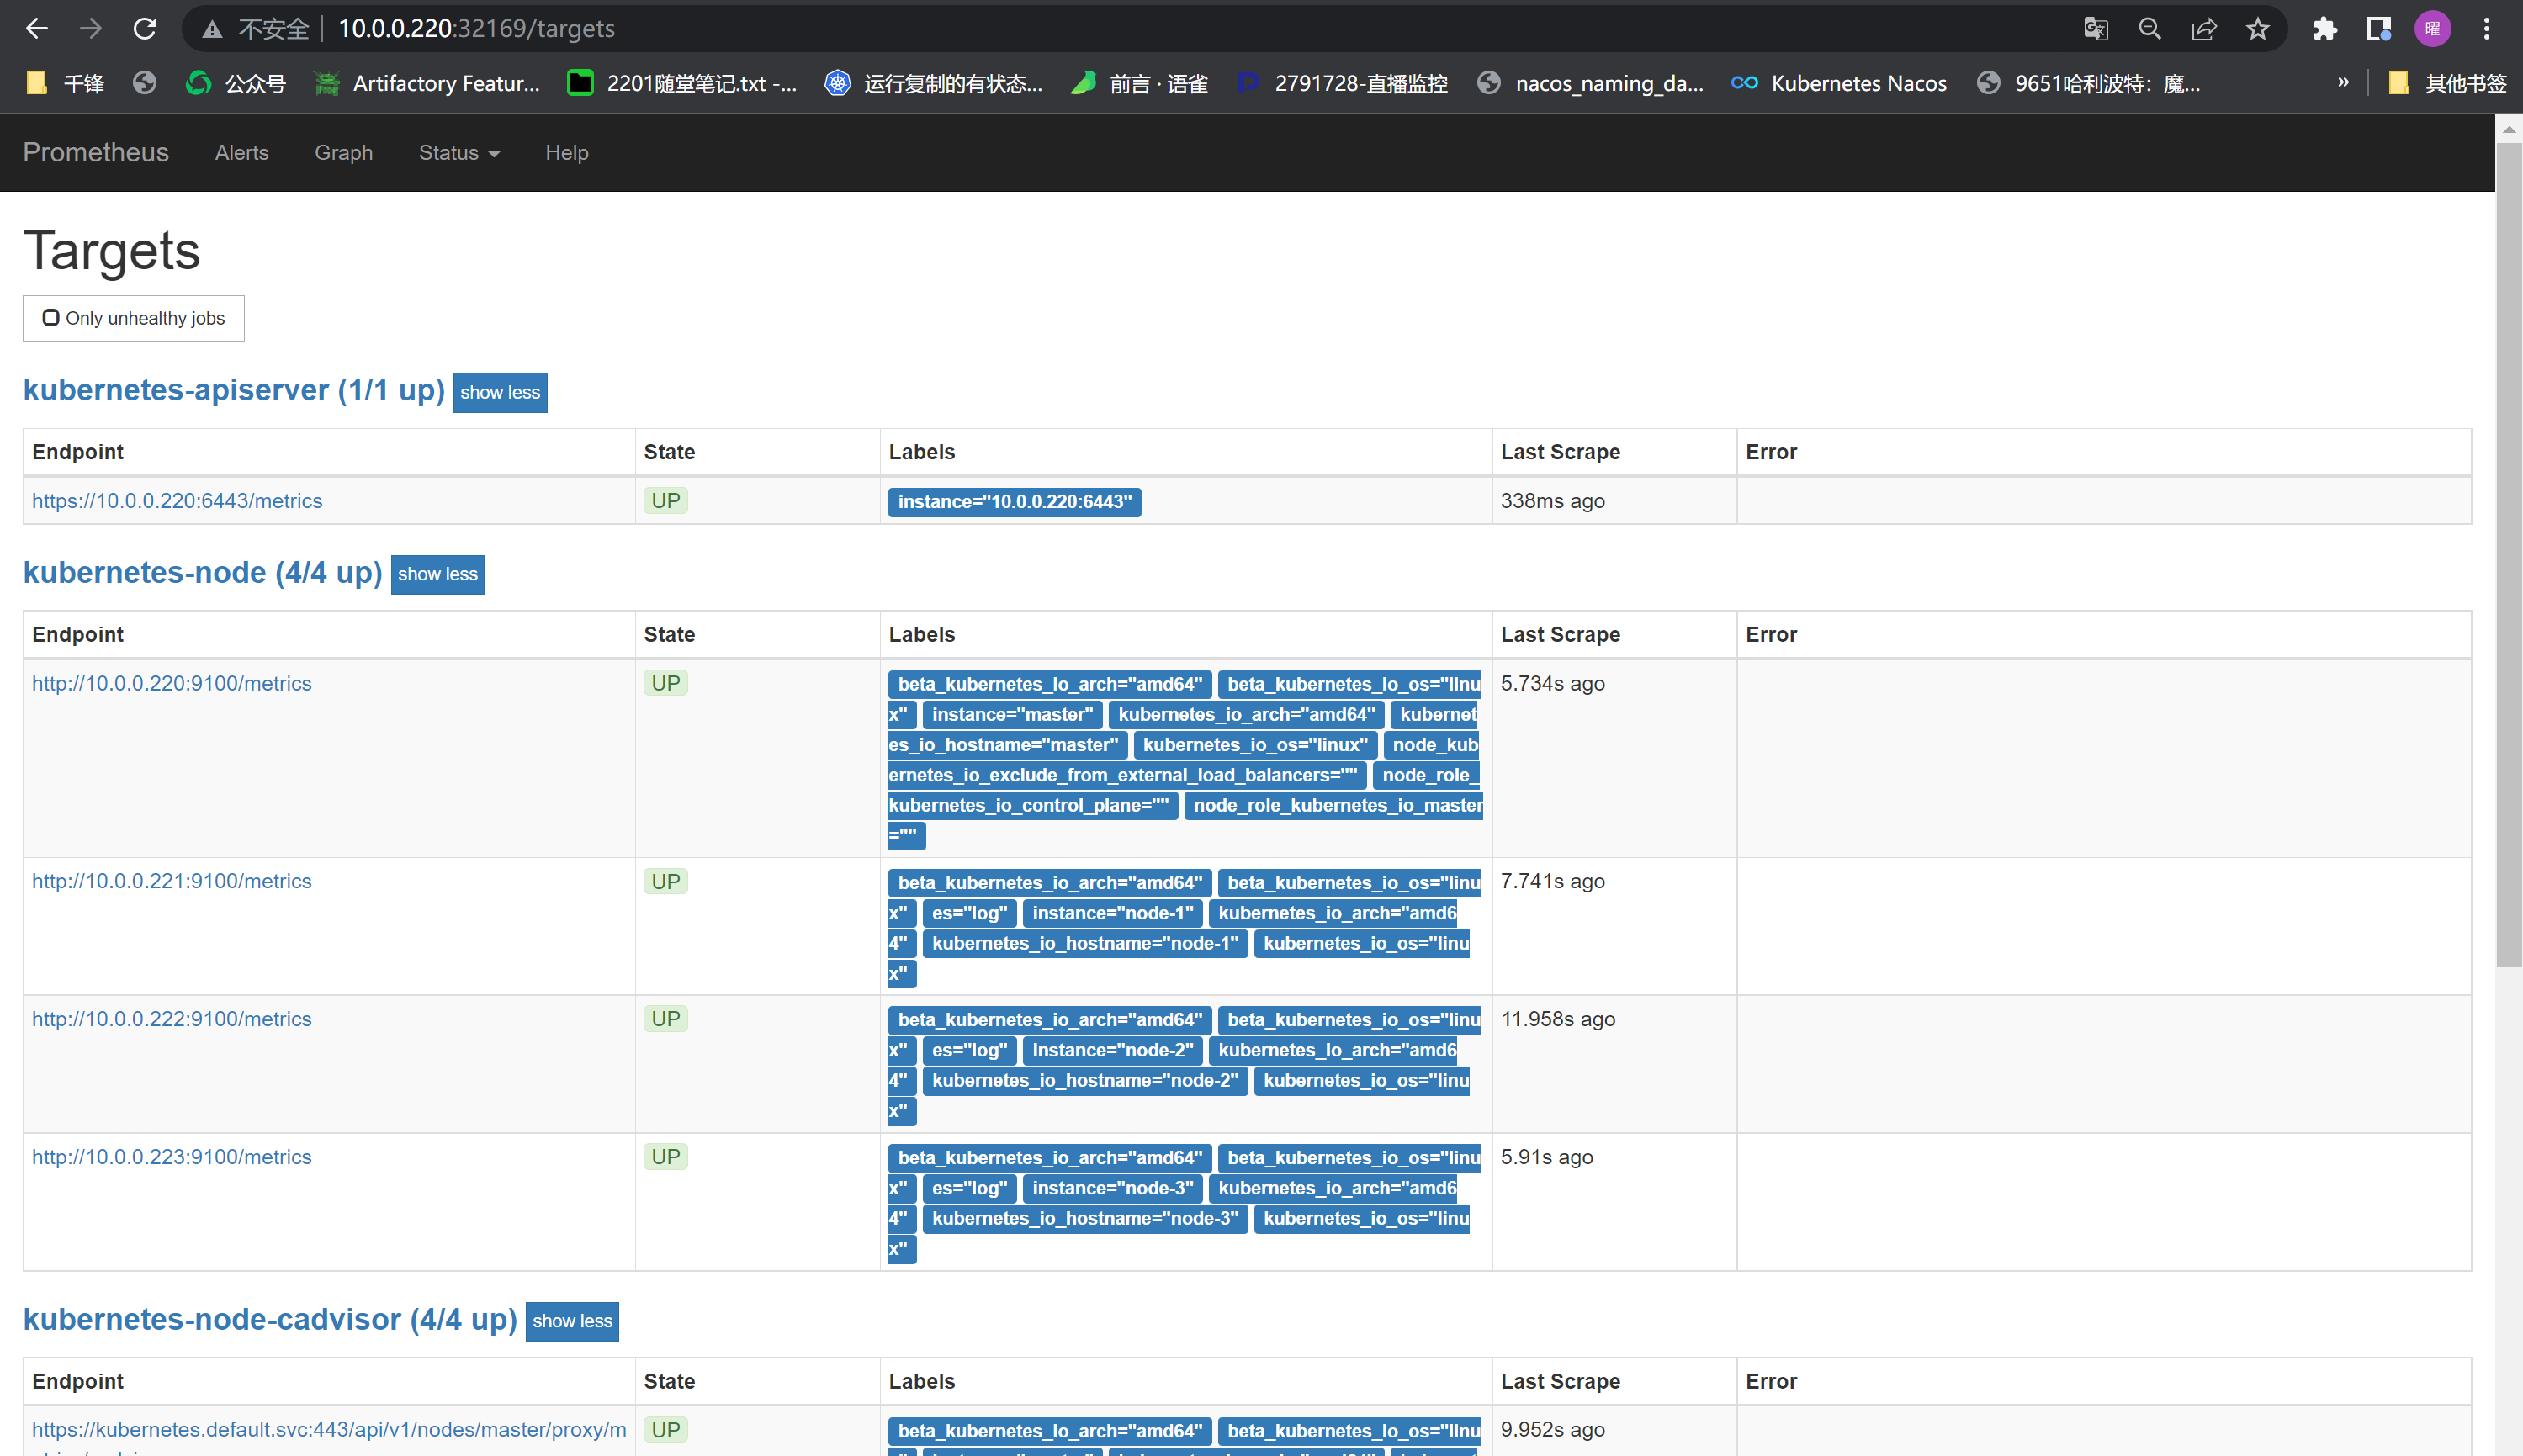The width and height of the screenshot is (2523, 1456).
Task: Open the 运行复制的有状态 bookmark
Action: (x=933, y=83)
